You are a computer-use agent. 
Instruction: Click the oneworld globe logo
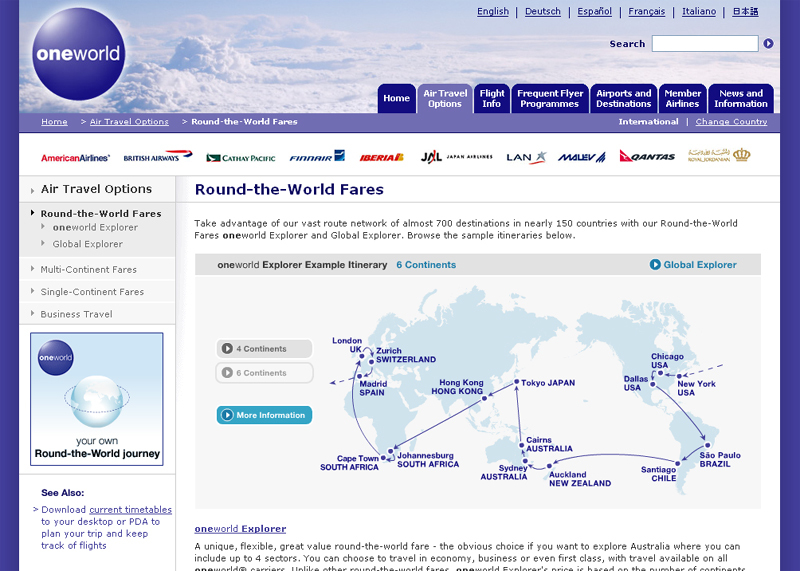79,54
